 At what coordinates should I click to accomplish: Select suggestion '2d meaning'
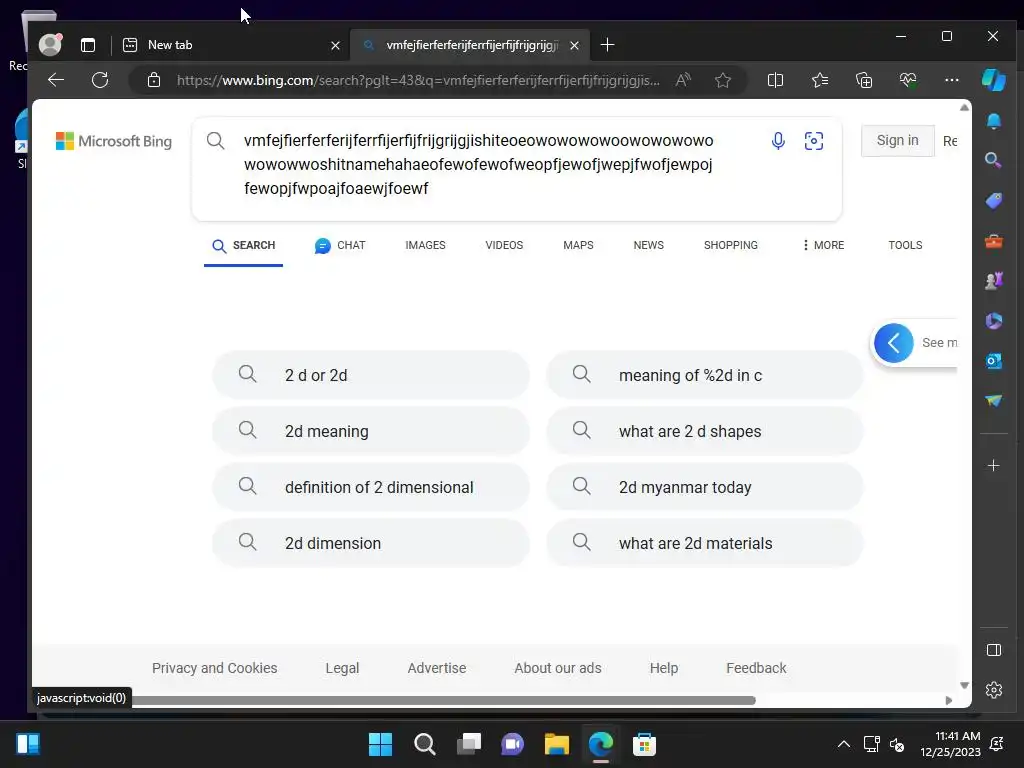[x=371, y=431]
